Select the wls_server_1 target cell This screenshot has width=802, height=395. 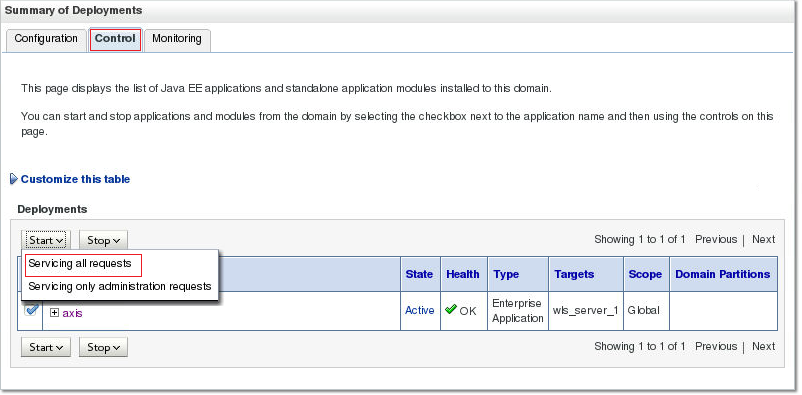[586, 311]
